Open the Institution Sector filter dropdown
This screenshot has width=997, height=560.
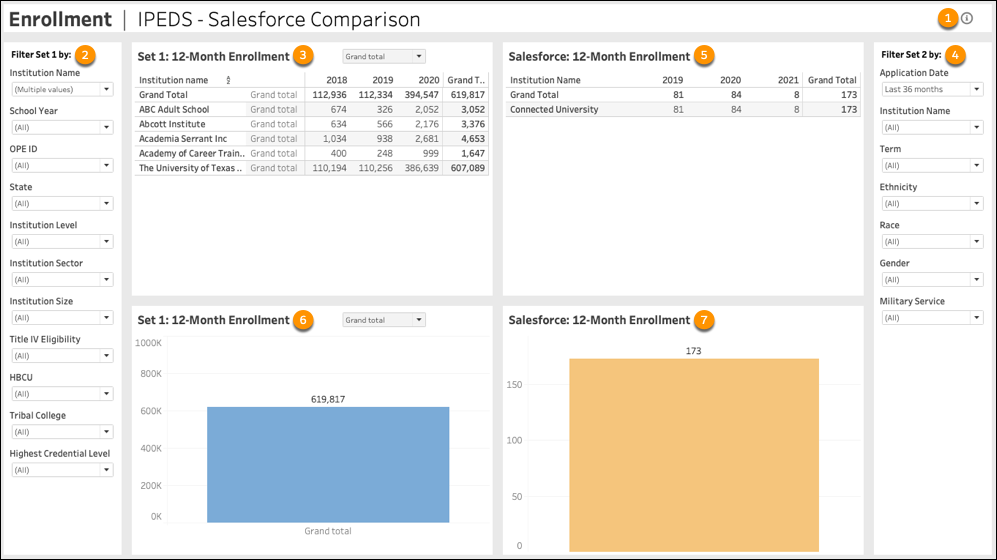(62, 280)
